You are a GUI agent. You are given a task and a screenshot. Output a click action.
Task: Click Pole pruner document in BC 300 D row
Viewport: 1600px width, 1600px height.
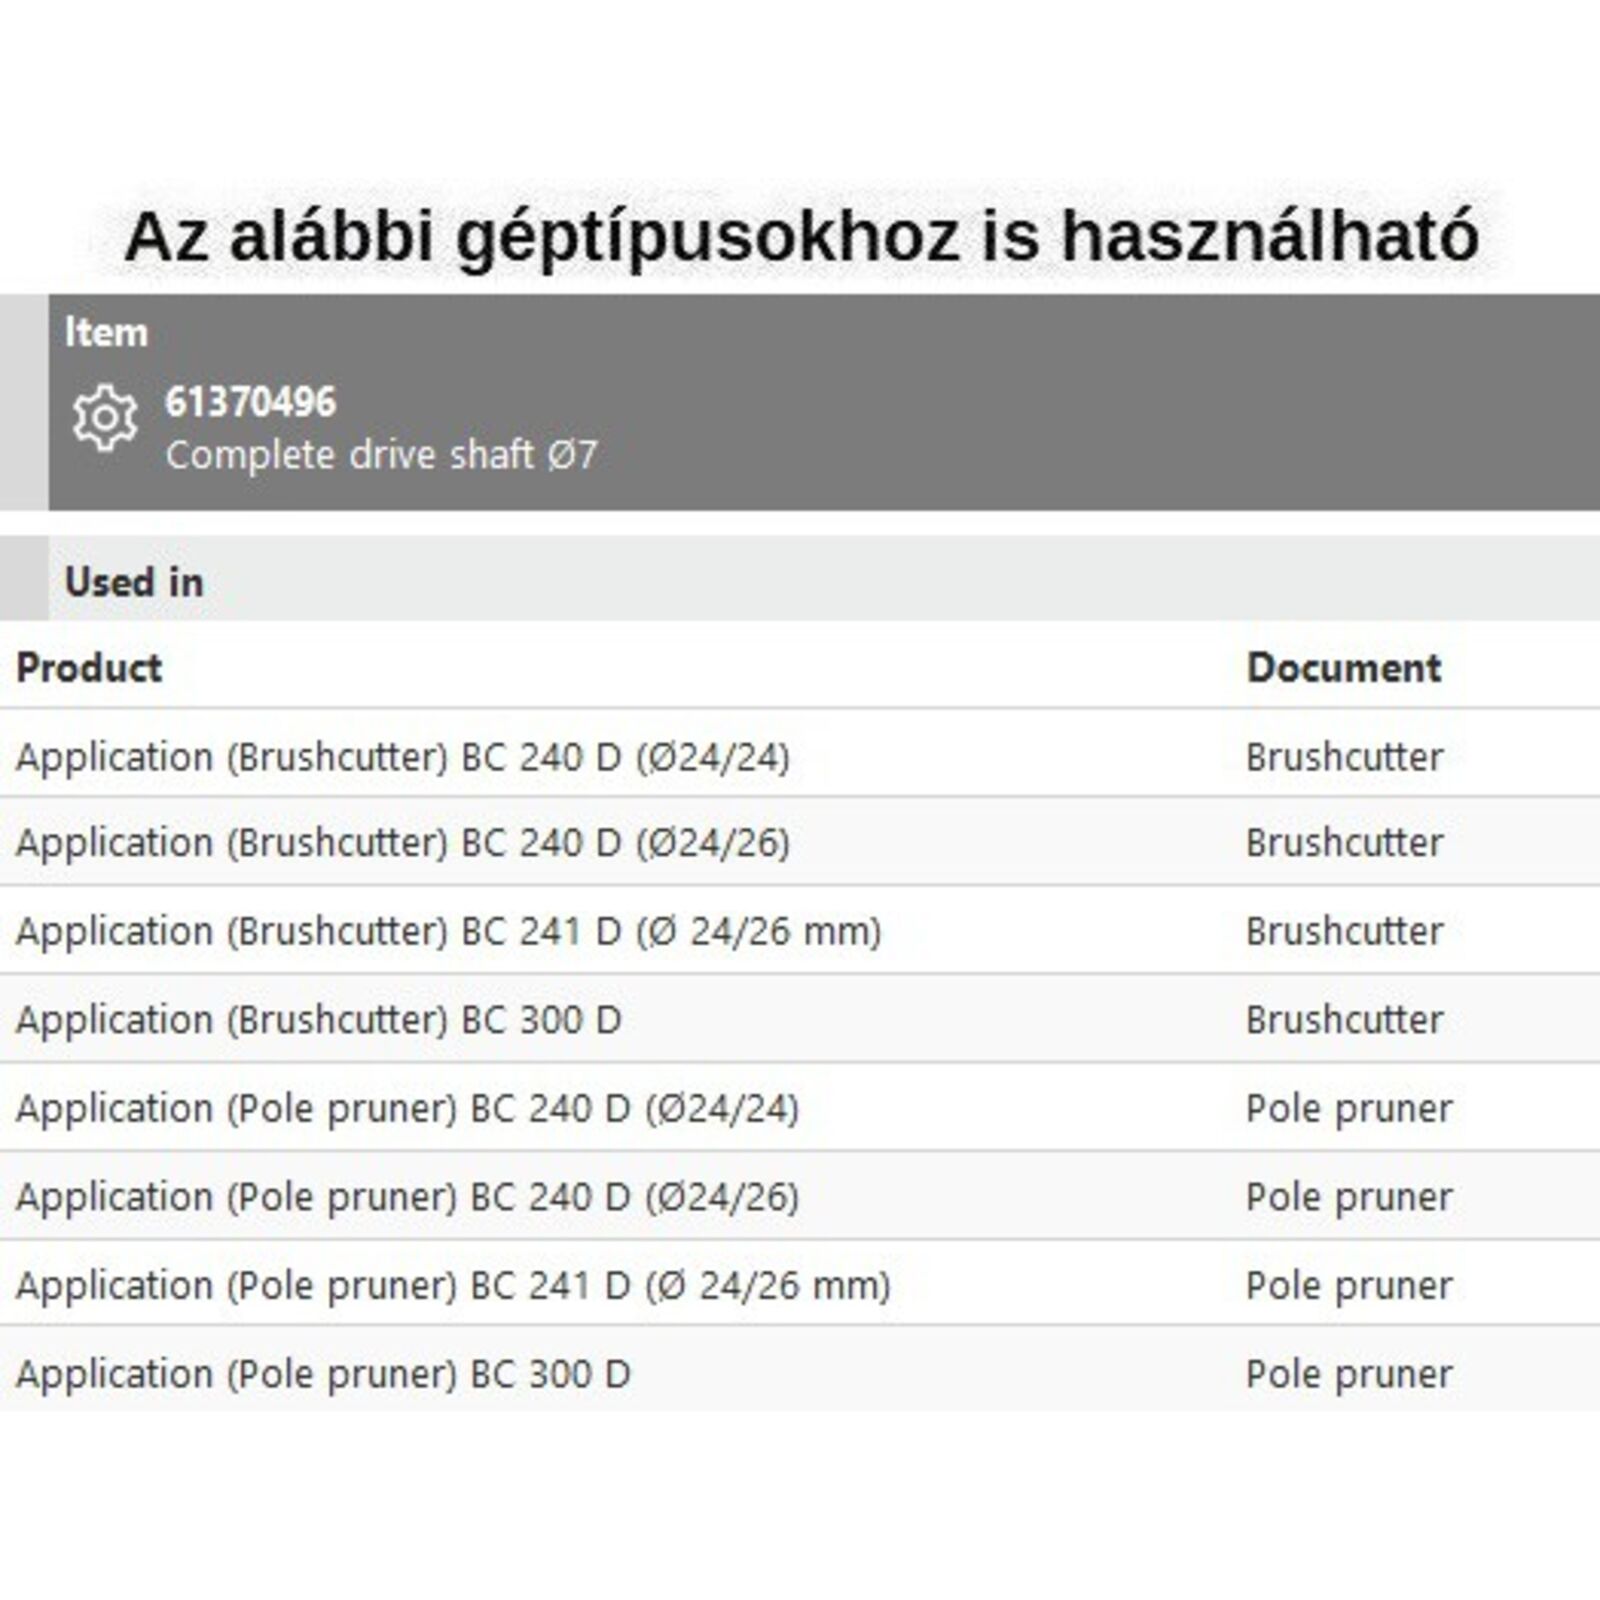1348,1374
